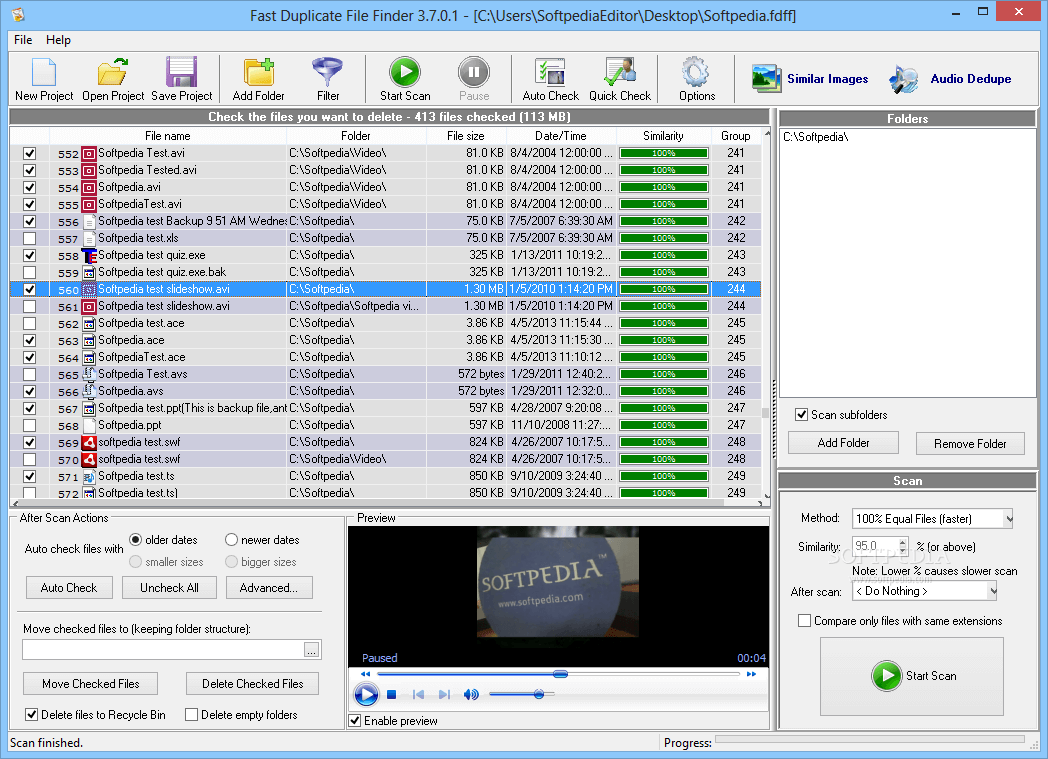Screen dimensions: 1048x759
Task: Enable Compare only files with same extensions
Action: coord(805,621)
